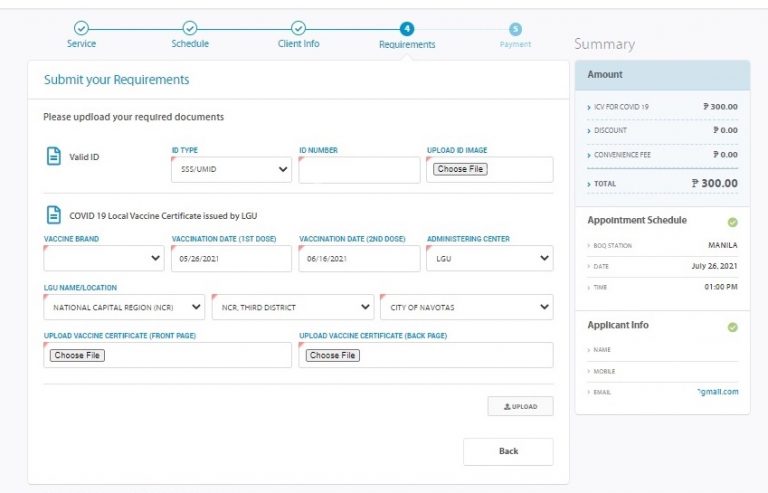Click the green check beside Appointment Schedule

pyautogui.click(x=732, y=221)
